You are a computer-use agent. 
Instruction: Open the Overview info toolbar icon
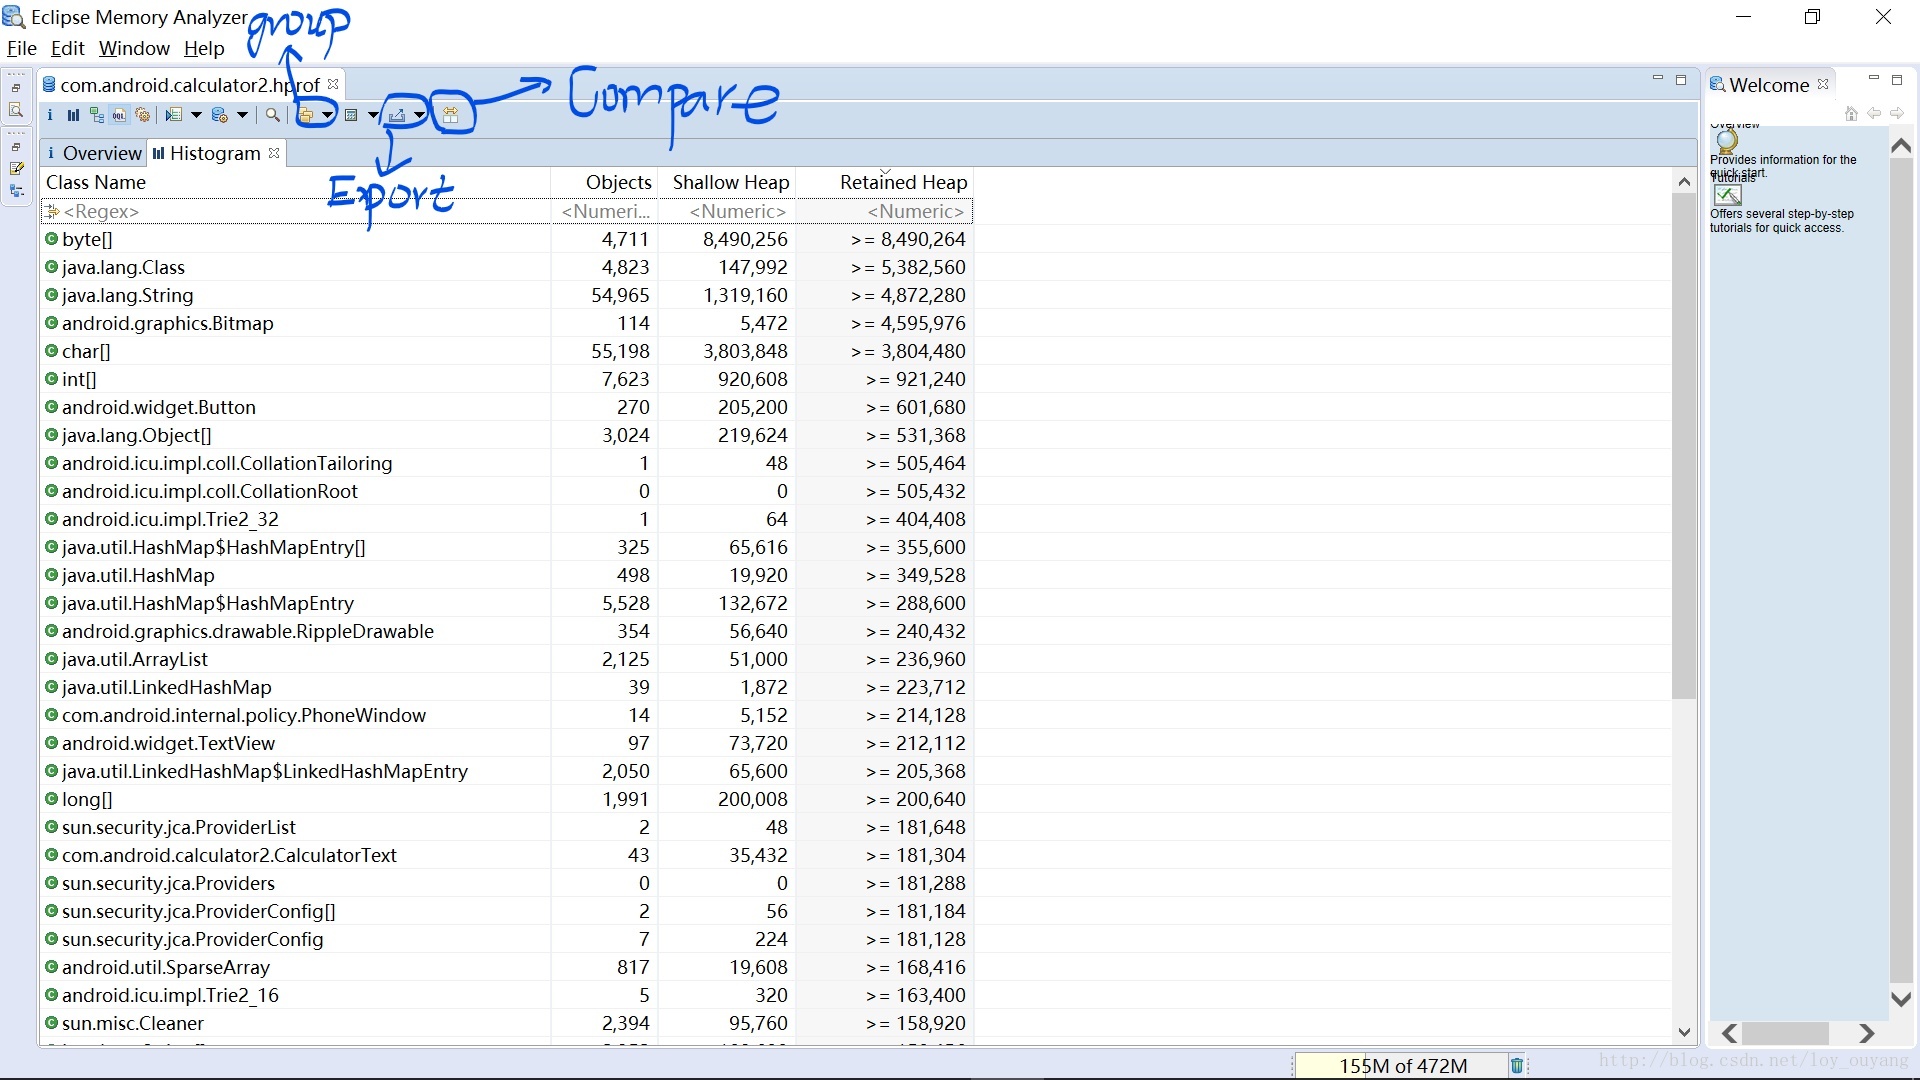pyautogui.click(x=50, y=115)
